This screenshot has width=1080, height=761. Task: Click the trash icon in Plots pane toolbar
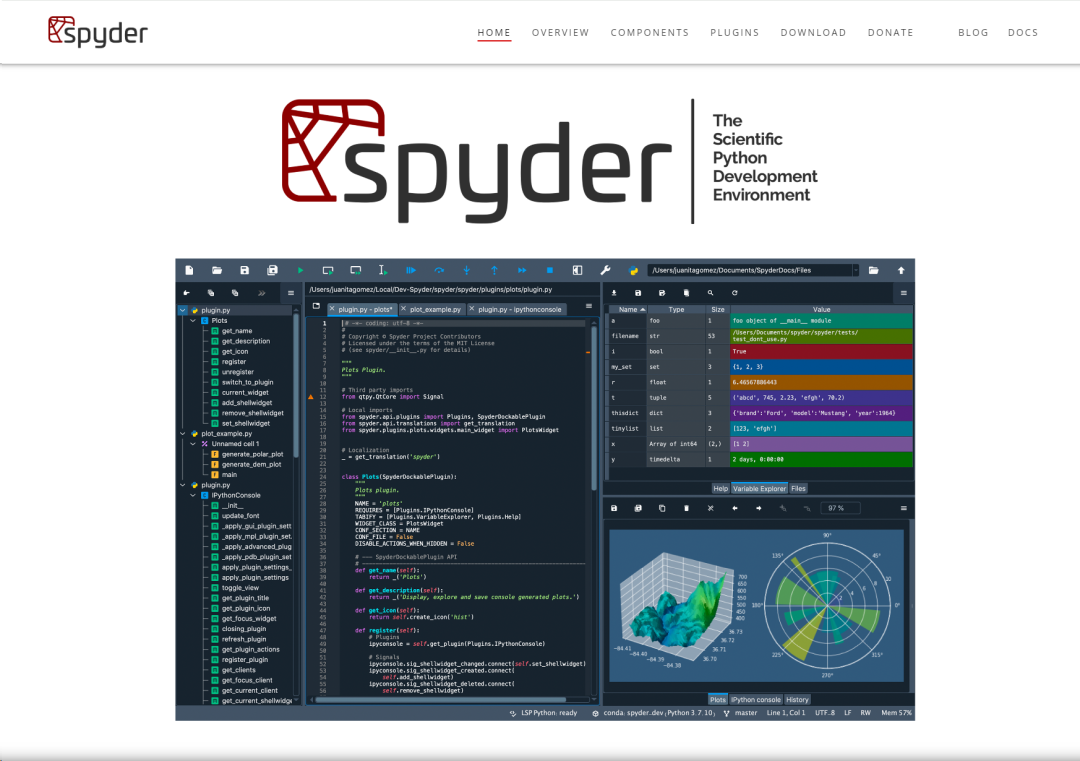tap(686, 508)
